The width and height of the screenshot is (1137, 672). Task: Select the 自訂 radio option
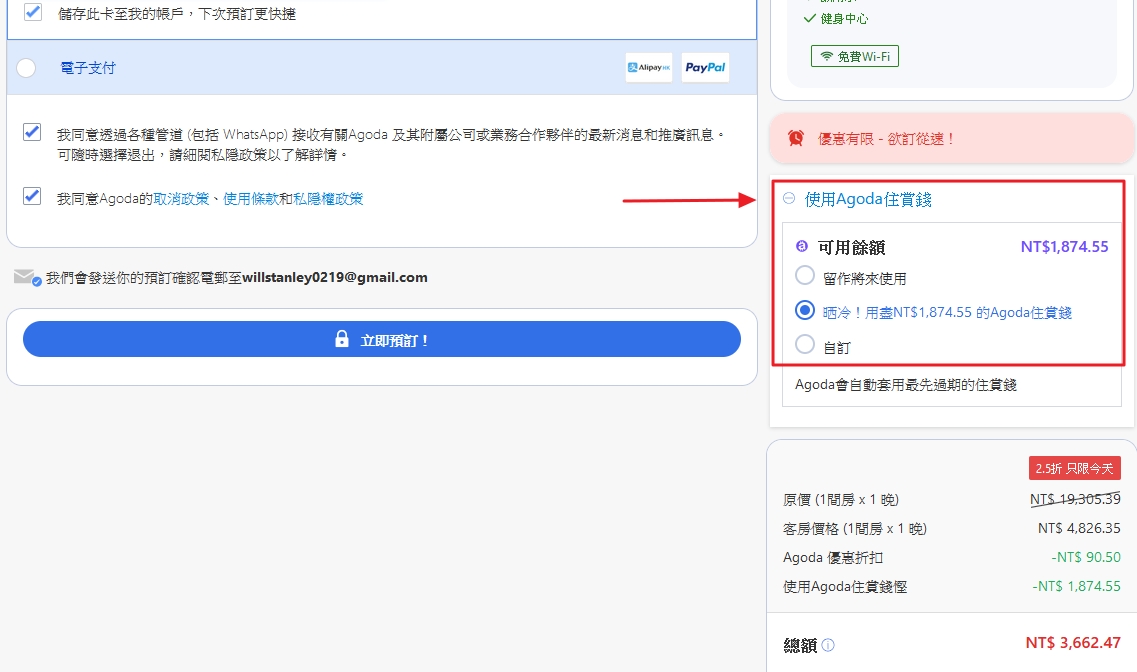805,344
